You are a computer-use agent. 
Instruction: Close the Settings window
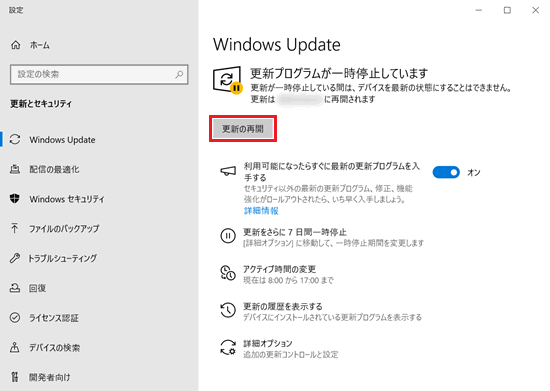coord(535,10)
